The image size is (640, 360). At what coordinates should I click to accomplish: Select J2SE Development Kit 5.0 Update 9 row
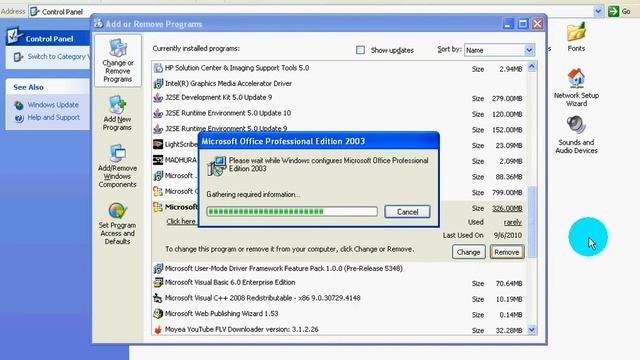pyautogui.click(x=339, y=98)
